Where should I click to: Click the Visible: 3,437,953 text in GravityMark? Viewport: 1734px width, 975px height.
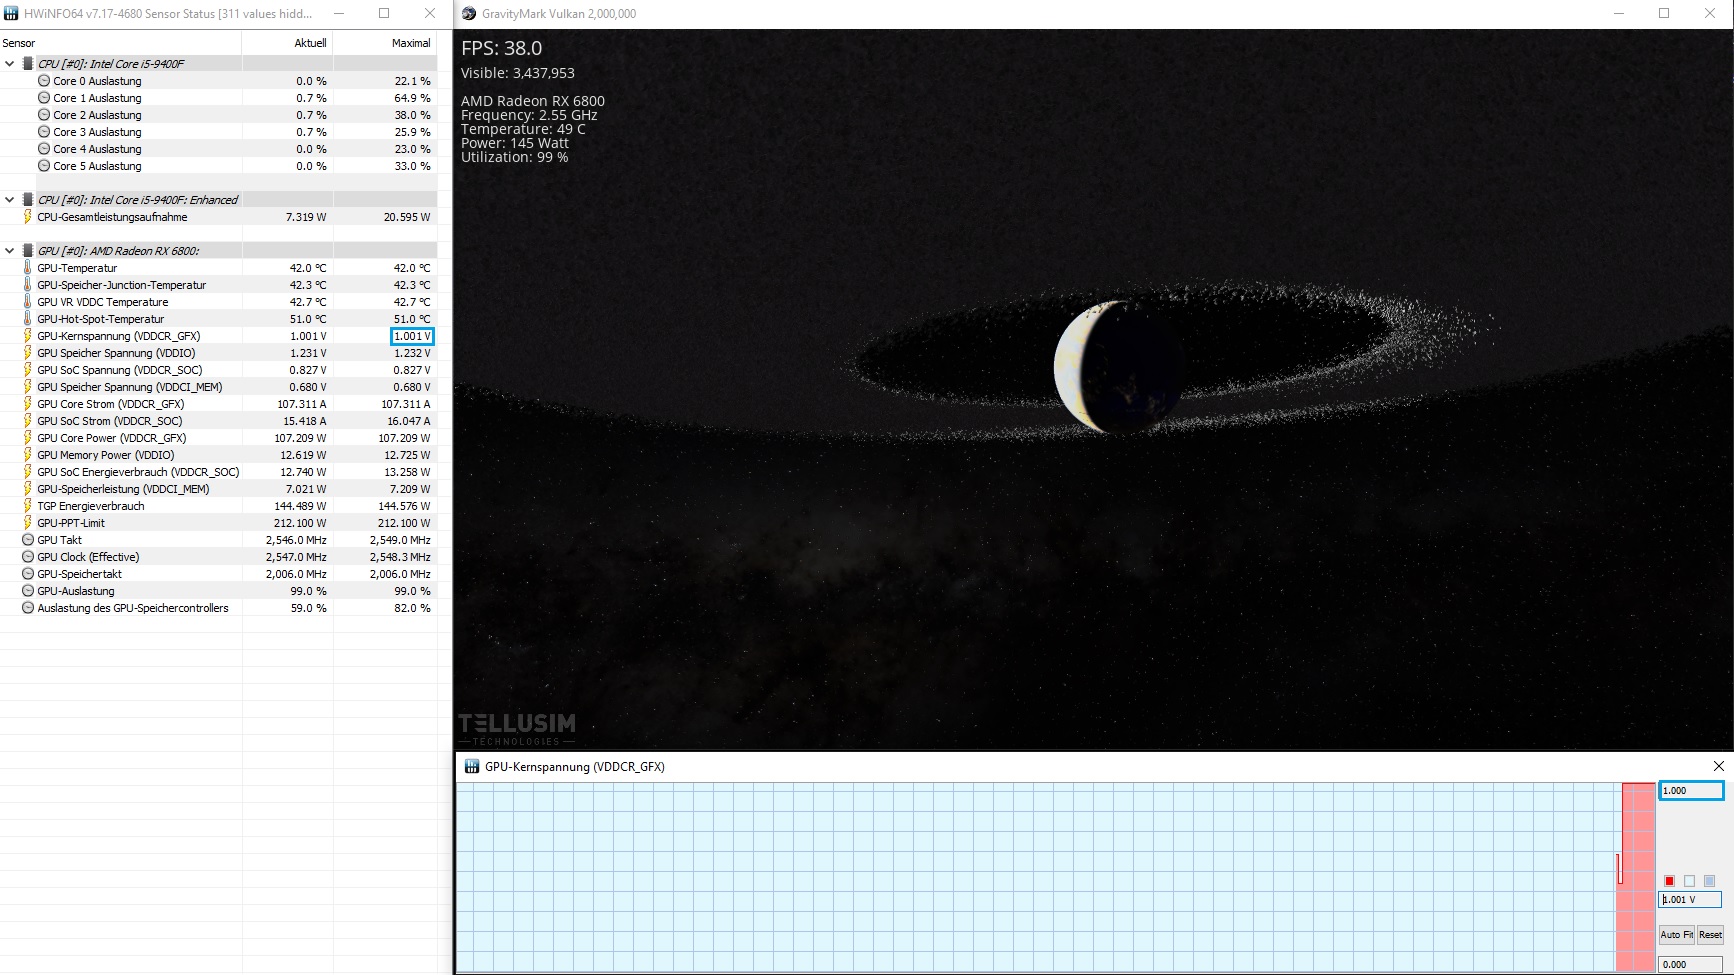pyautogui.click(x=517, y=73)
